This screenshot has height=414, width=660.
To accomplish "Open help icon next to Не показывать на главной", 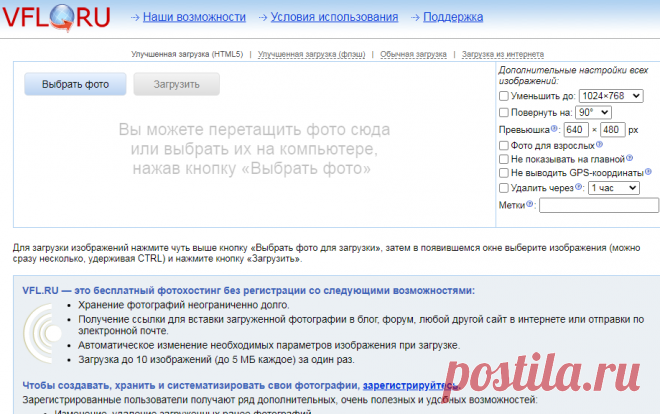I will [x=629, y=158].
